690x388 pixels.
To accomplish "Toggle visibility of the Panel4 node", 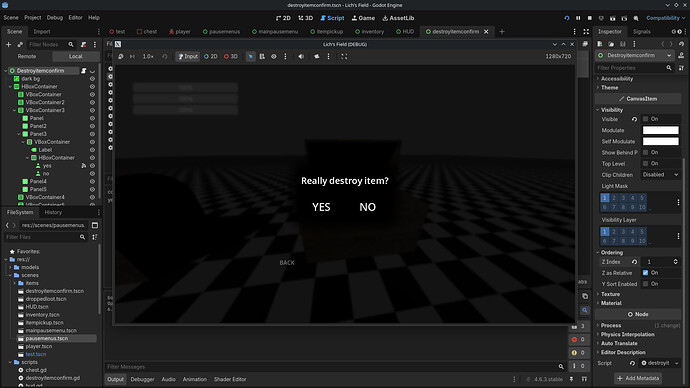I will 92,181.
